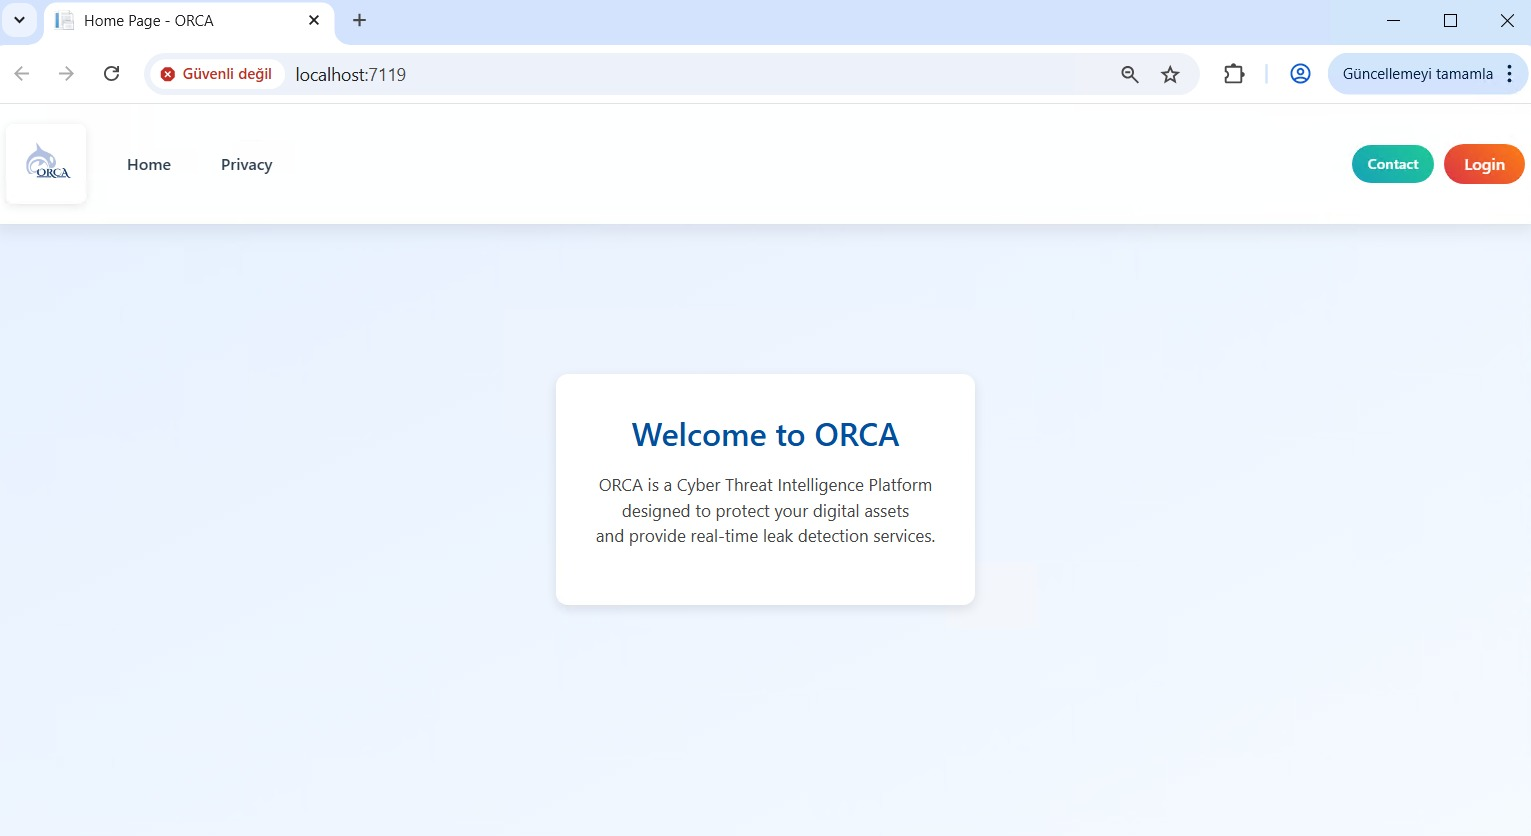This screenshot has width=1531, height=836.
Task: Click the ORCA logo
Action: click(46, 163)
